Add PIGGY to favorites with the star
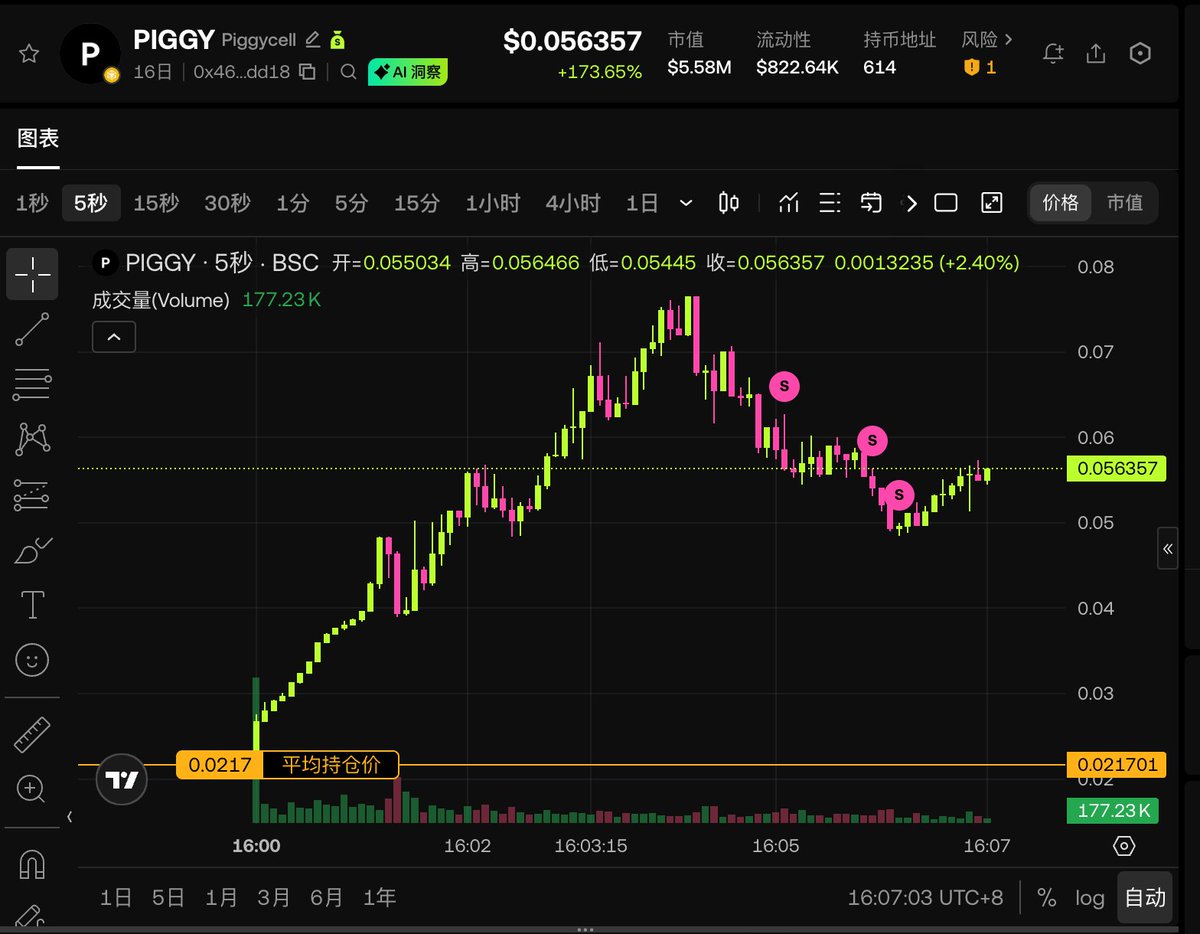The height and width of the screenshot is (934, 1200). [x=29, y=53]
